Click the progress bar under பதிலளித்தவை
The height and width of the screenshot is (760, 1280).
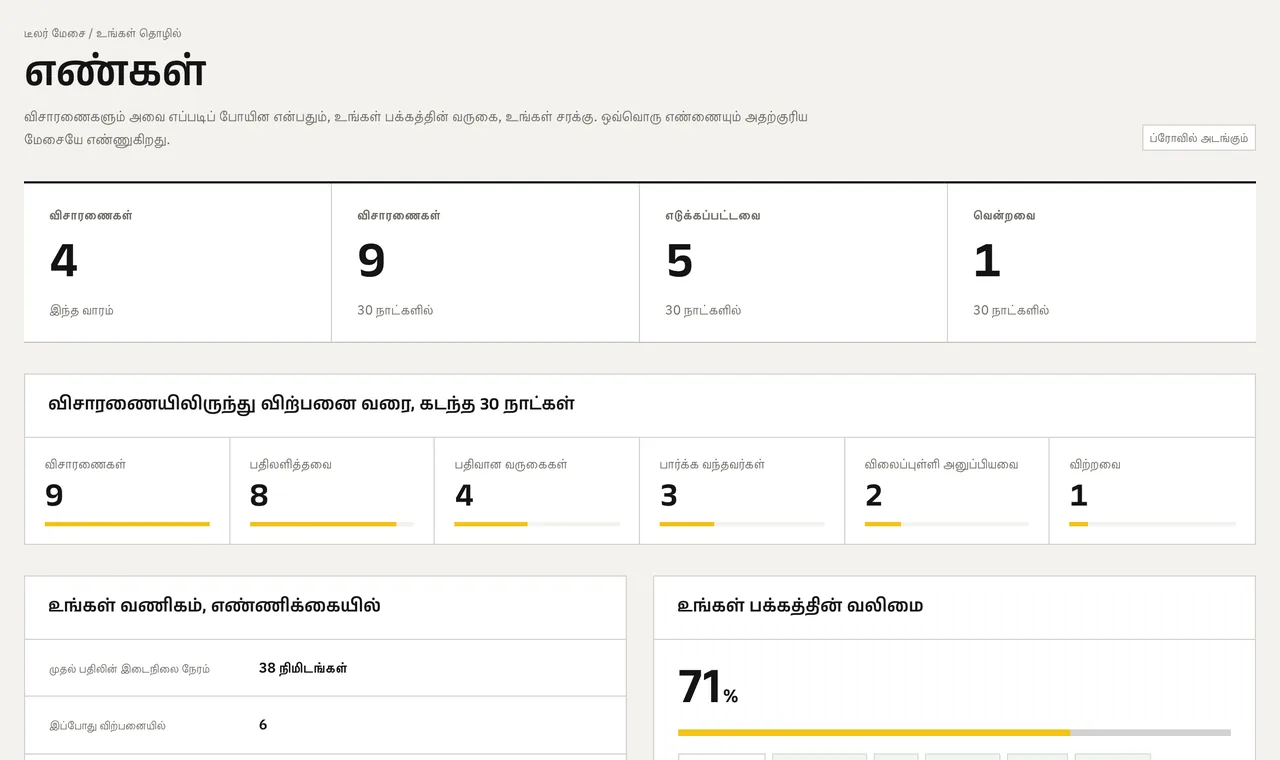click(x=332, y=524)
